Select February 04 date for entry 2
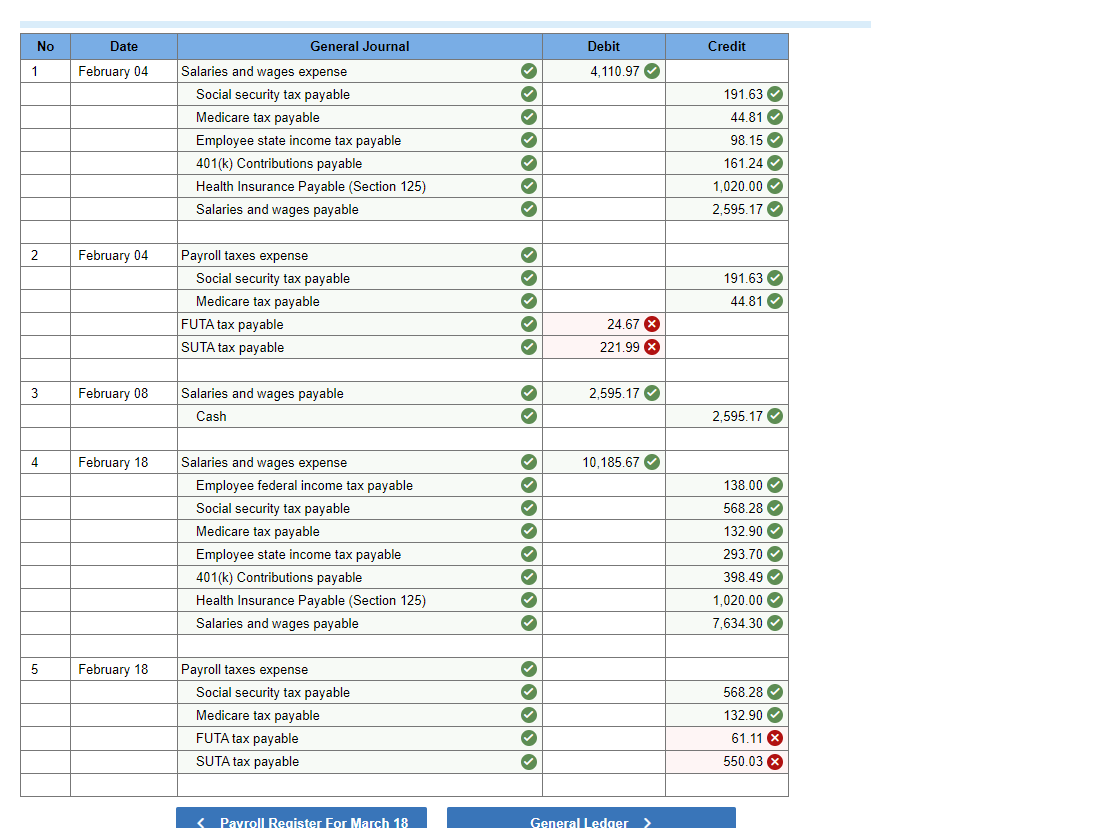Viewport: 1117px width, 833px height. (x=113, y=255)
